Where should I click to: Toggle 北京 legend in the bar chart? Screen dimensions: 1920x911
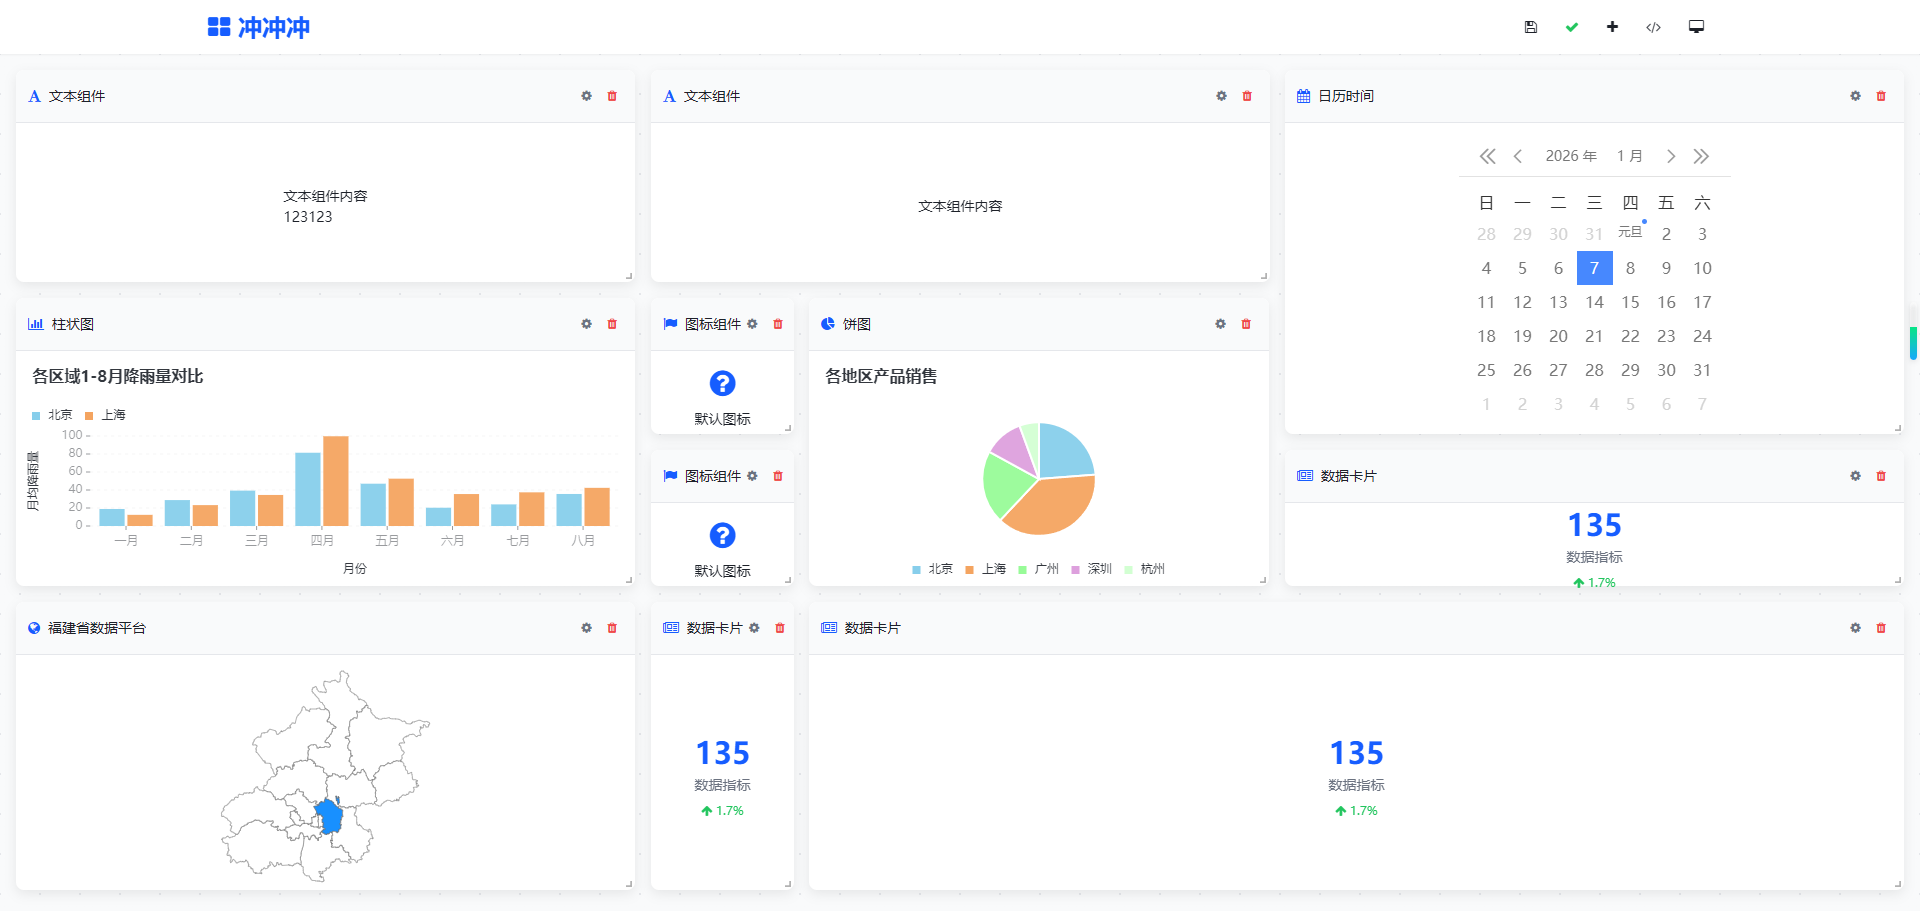[x=53, y=415]
